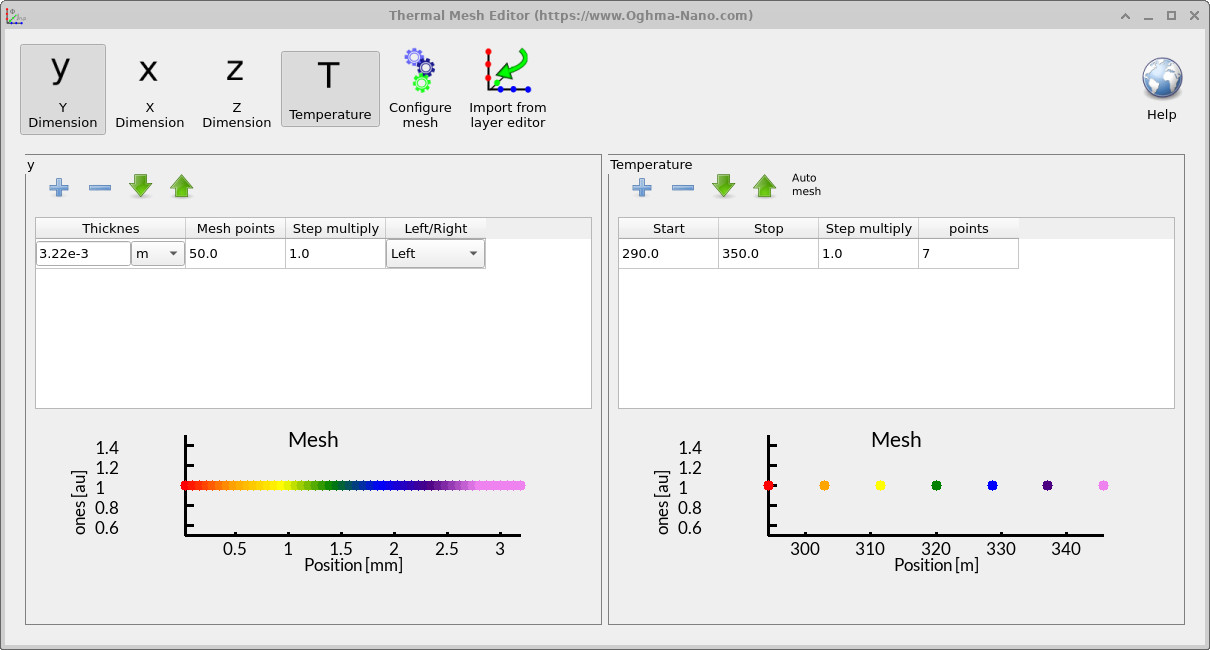The image size is (1210, 650).
Task: Select the Thicknes column header
Action: [x=110, y=228]
